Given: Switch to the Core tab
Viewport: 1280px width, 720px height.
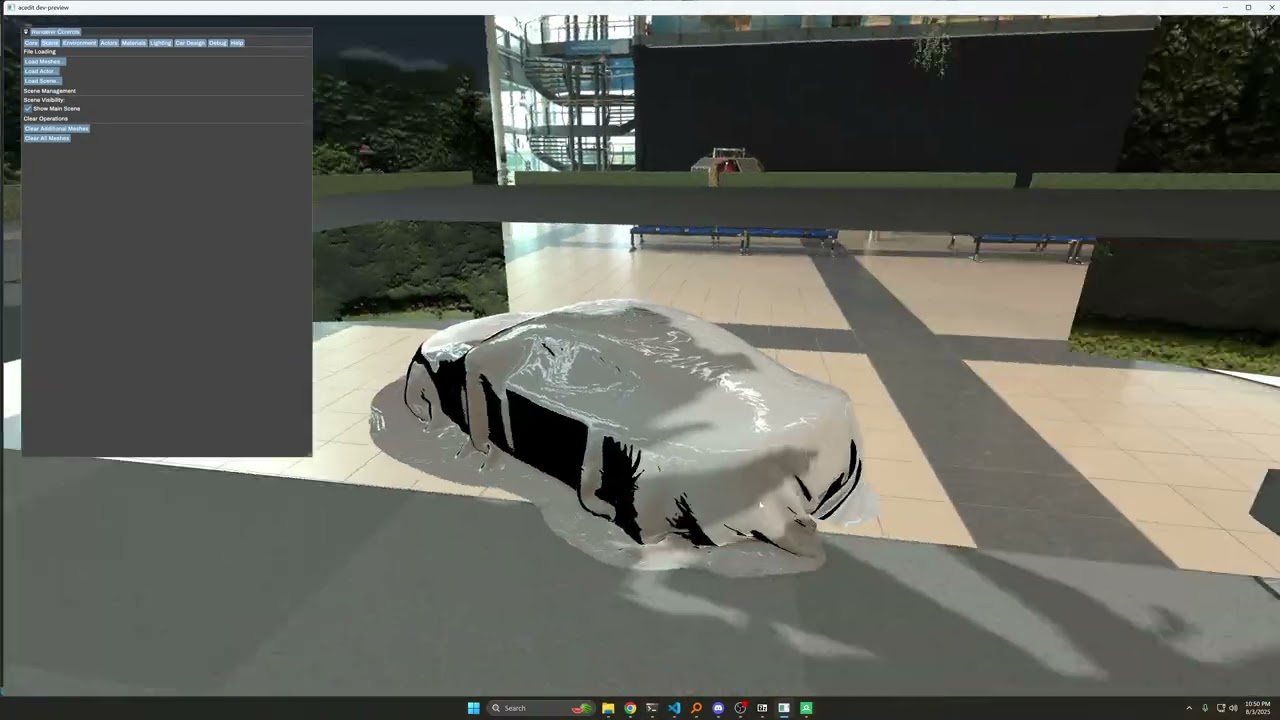Looking at the screenshot, I should point(31,43).
